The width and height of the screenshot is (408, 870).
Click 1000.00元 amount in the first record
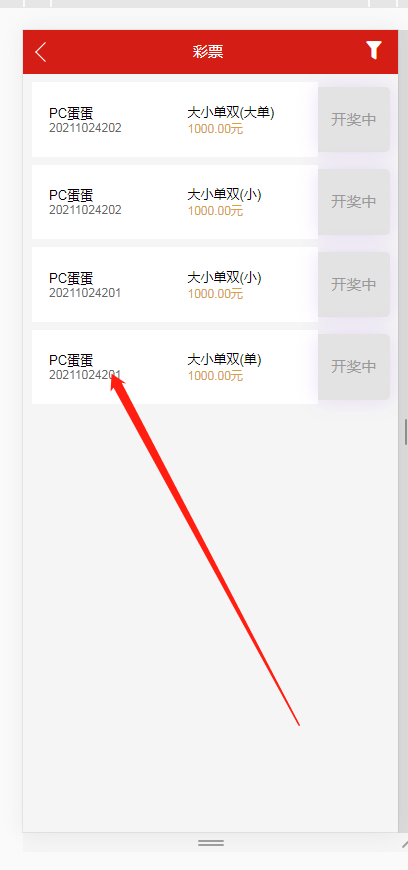point(215,129)
